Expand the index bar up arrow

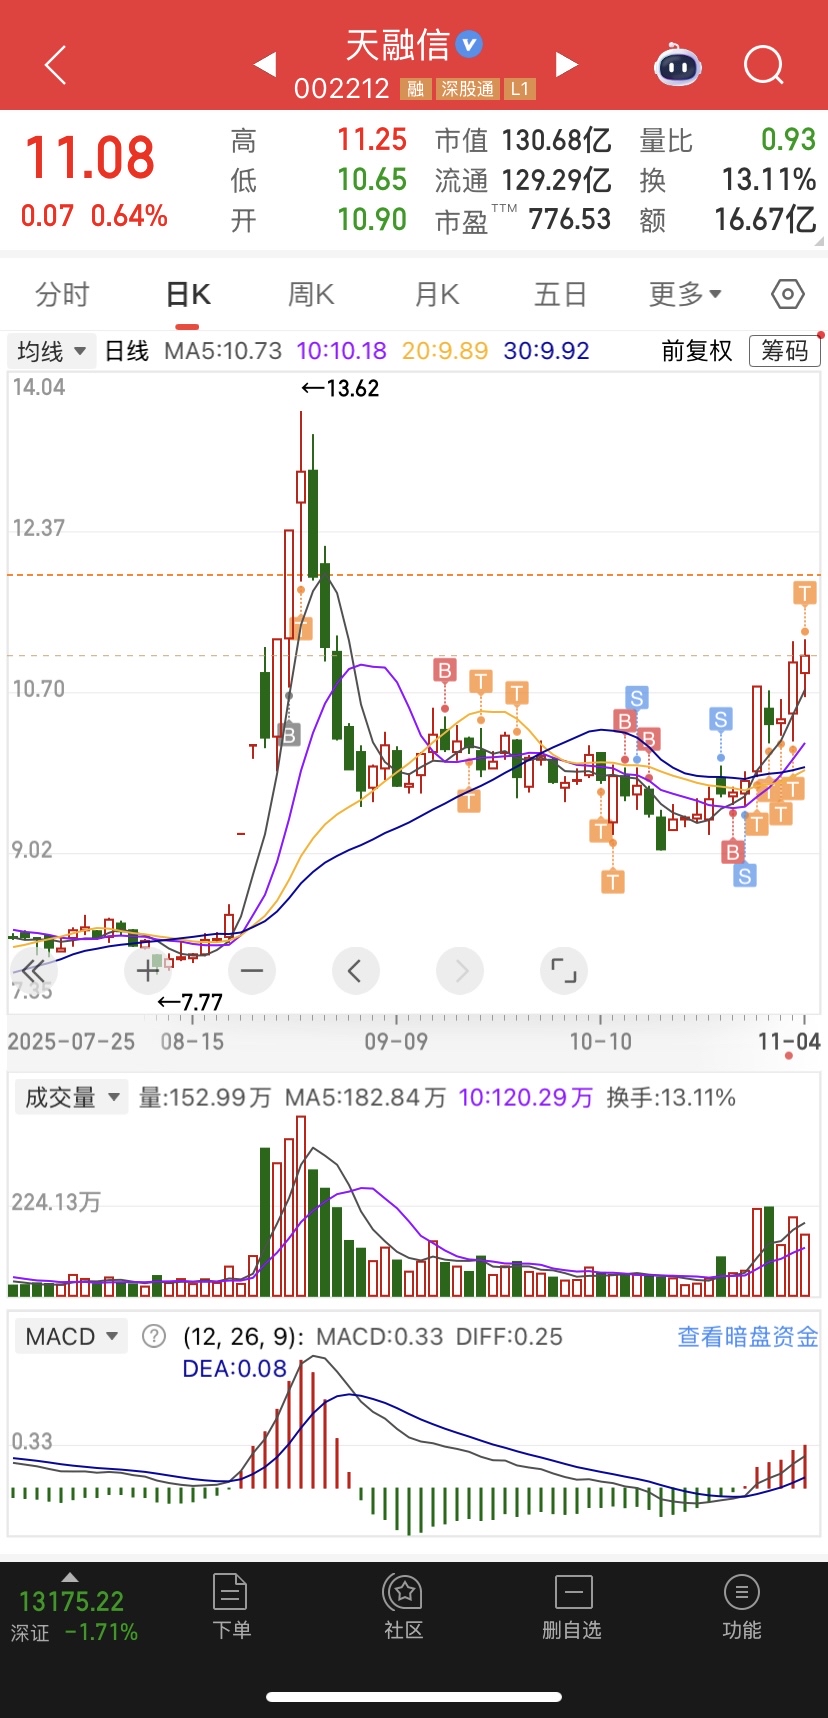coord(70,1577)
